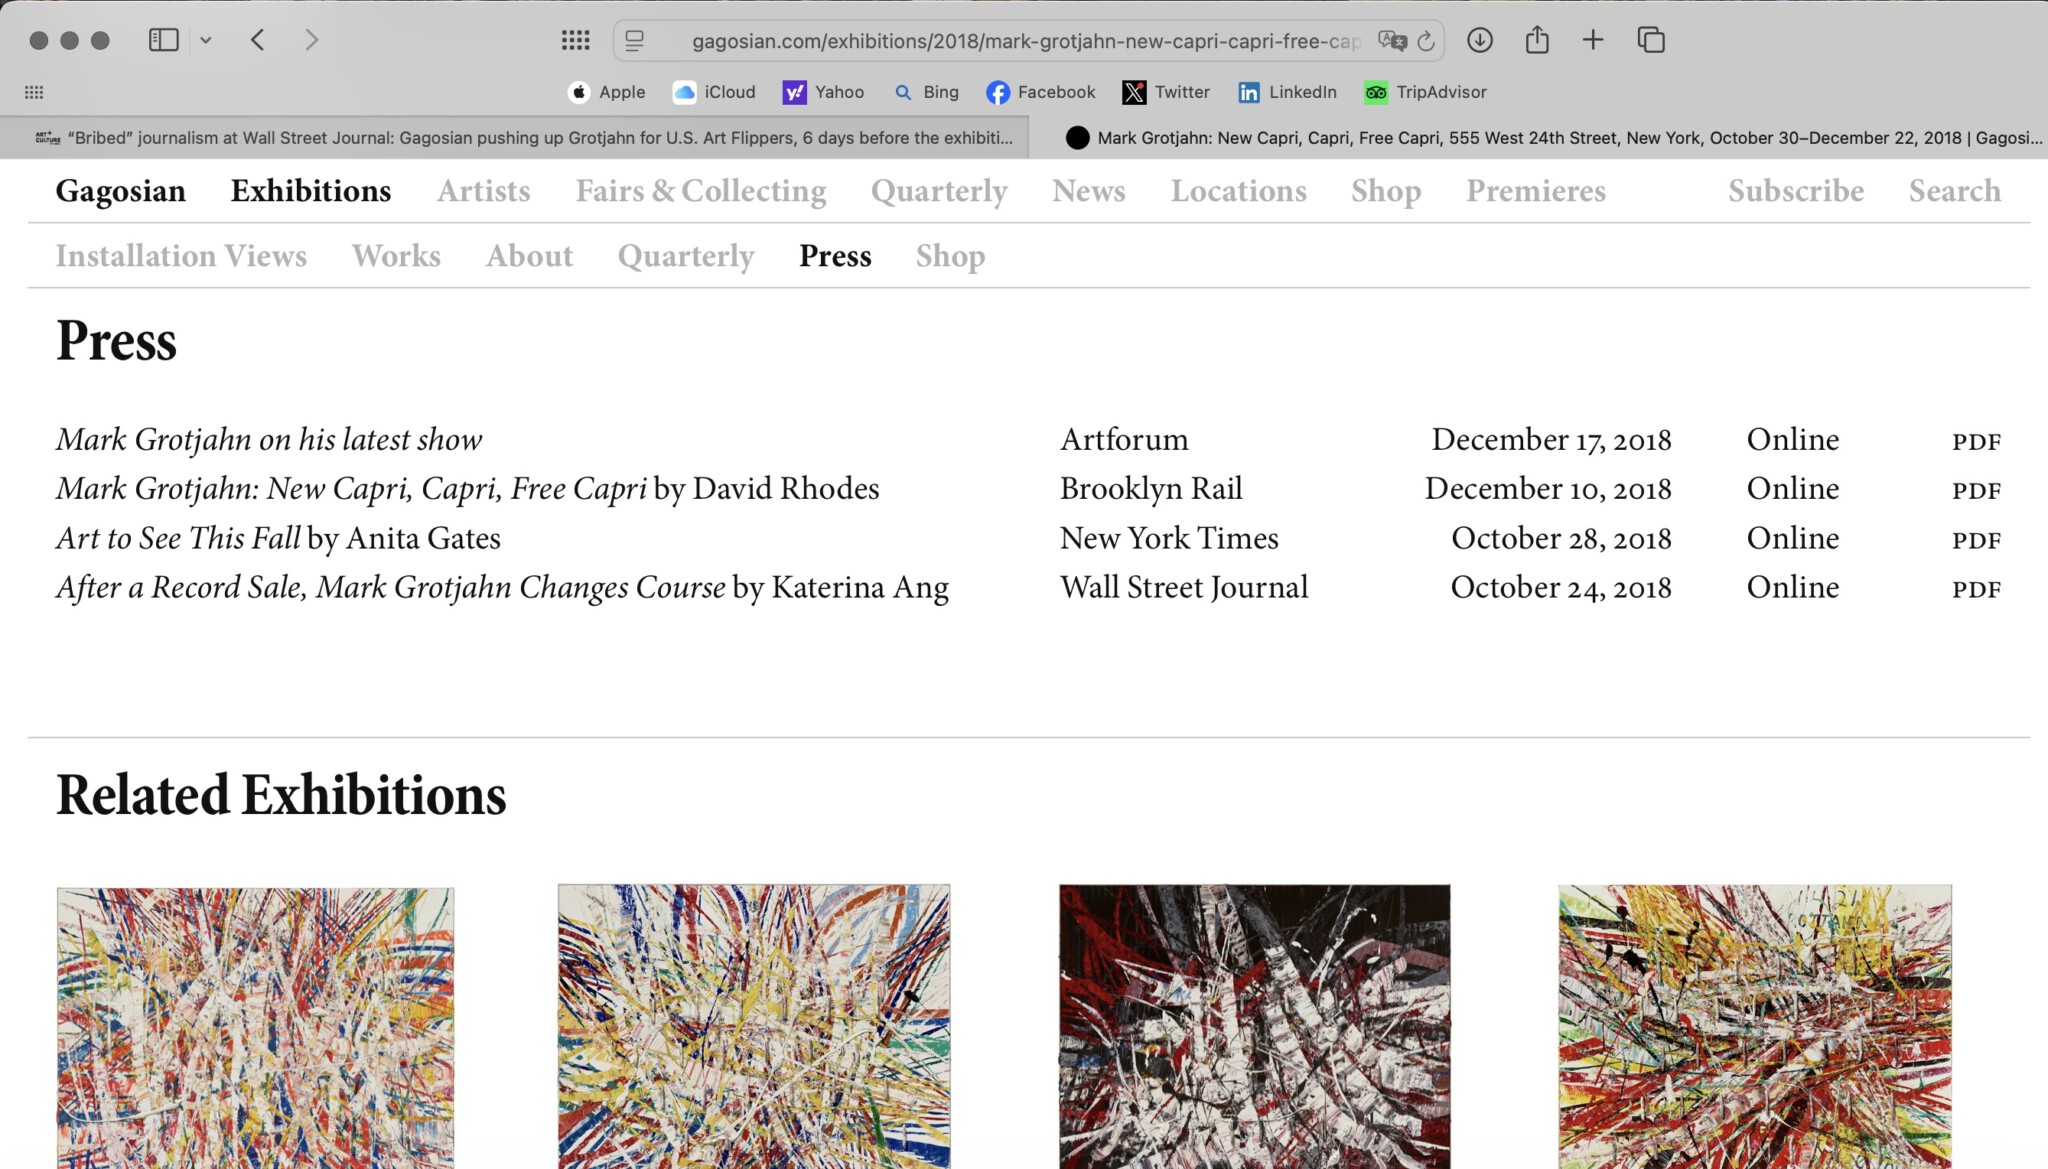Viewport: 2048px width, 1169px height.
Task: Open the Yahoo bookmark
Action: (x=823, y=92)
